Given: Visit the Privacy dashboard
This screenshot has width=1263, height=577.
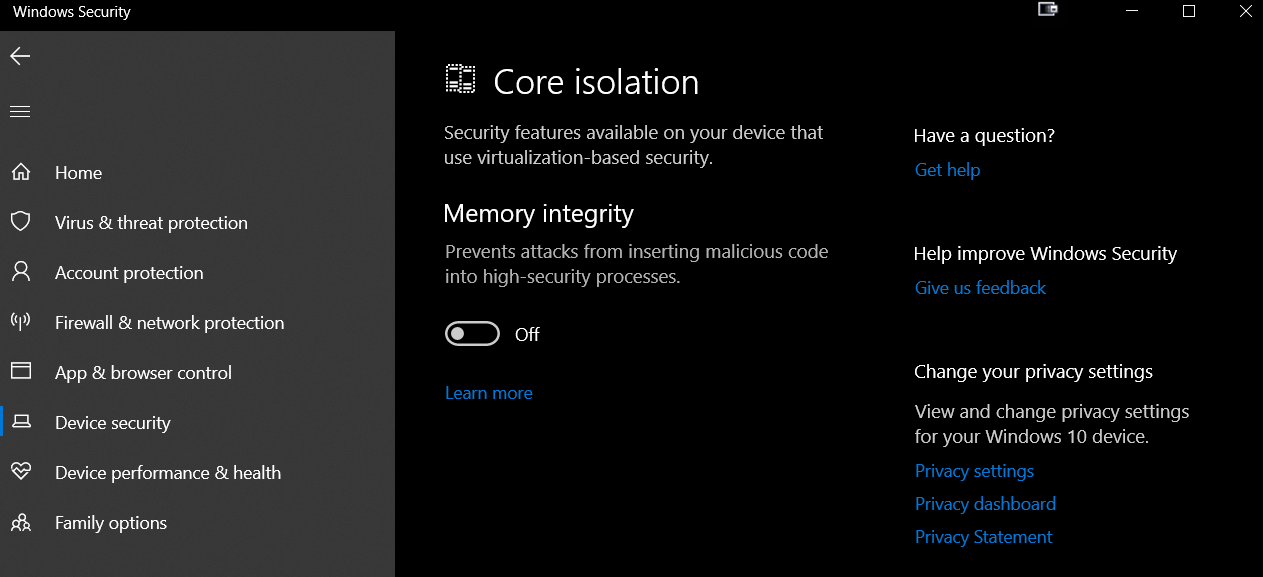Looking at the screenshot, I should point(984,503).
